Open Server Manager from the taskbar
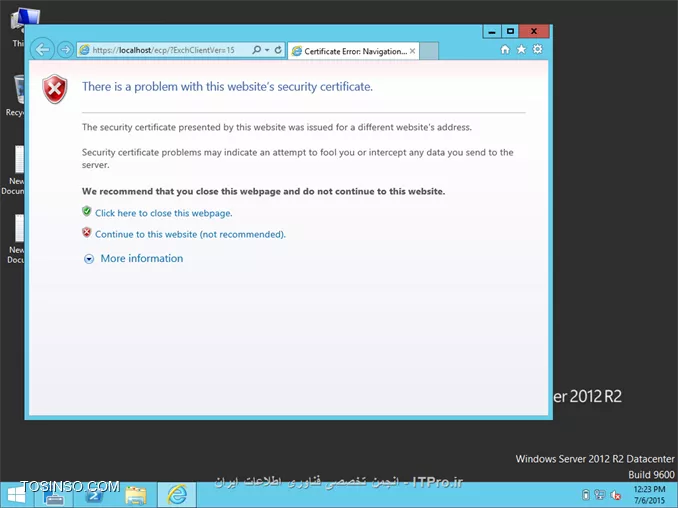 click(54, 495)
